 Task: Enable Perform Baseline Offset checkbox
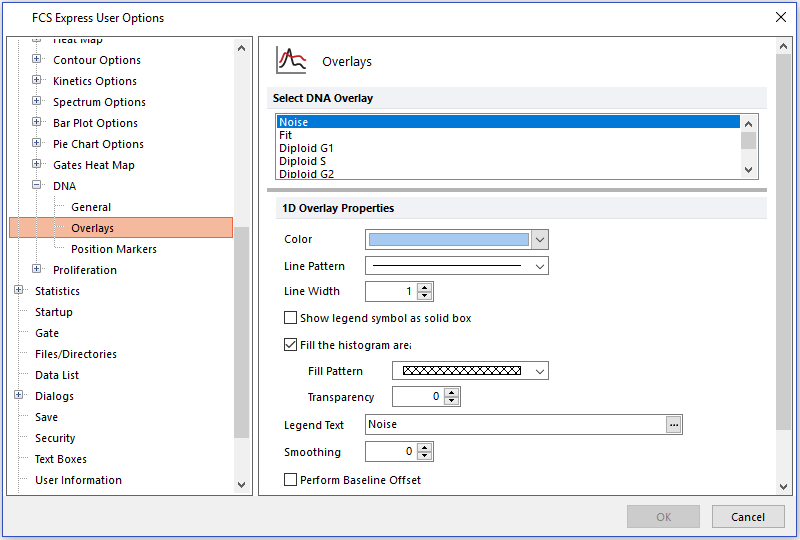[x=290, y=480]
